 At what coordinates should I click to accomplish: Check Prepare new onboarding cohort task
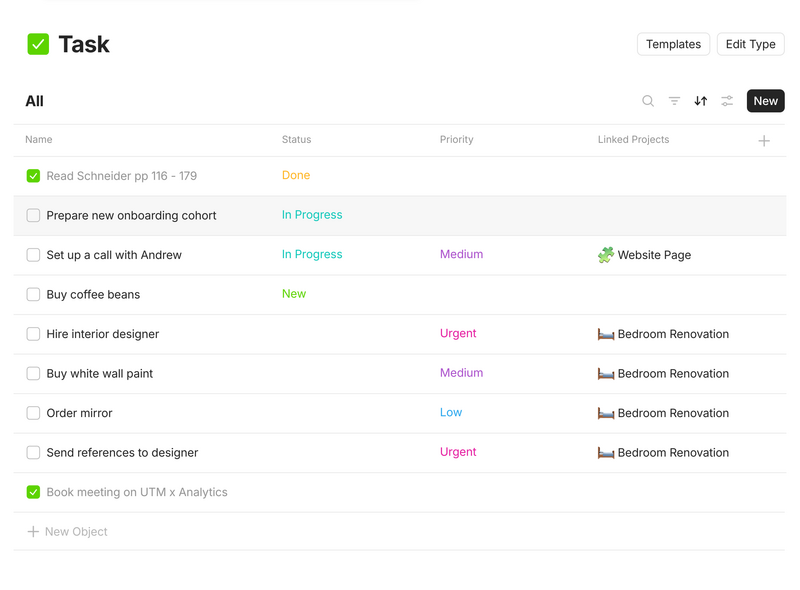click(x=33, y=215)
